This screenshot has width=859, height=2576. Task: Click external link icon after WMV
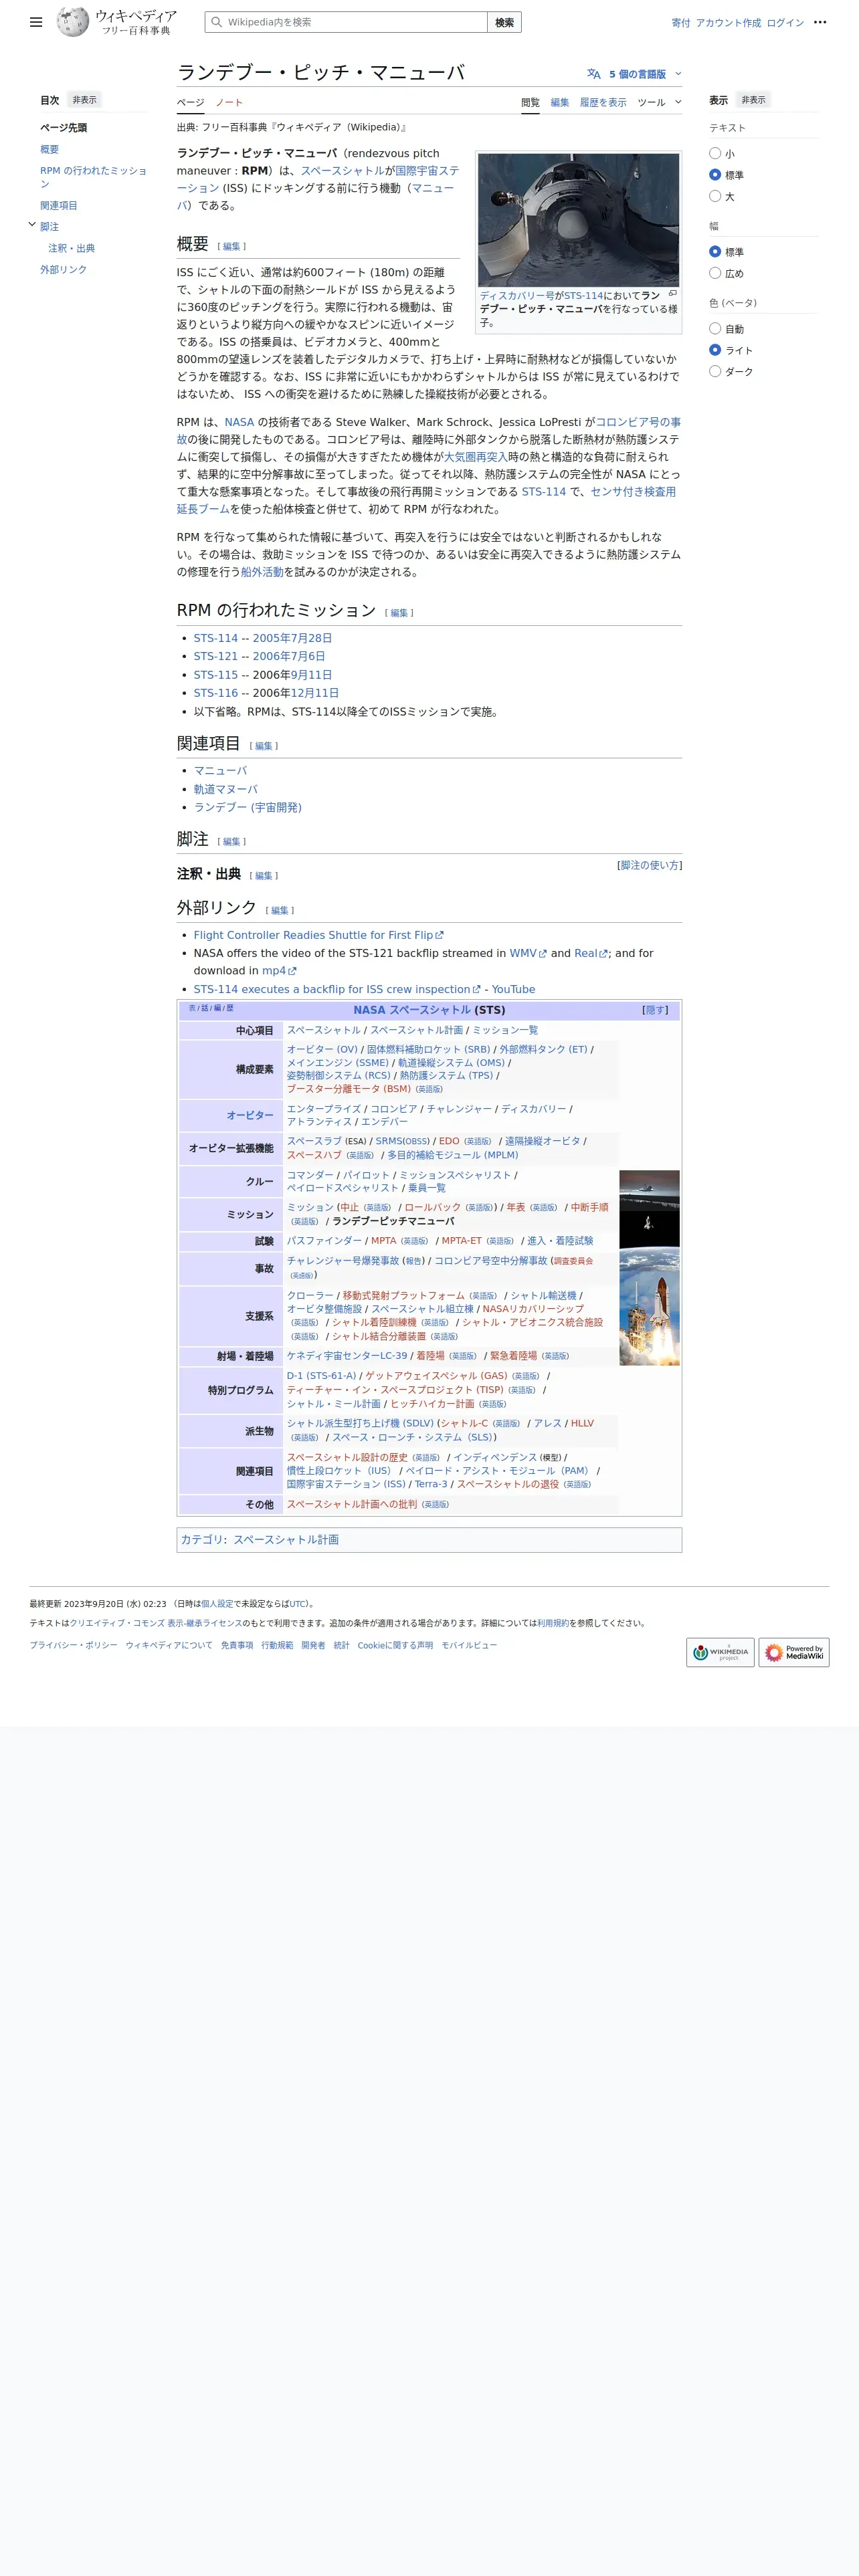[x=543, y=954]
